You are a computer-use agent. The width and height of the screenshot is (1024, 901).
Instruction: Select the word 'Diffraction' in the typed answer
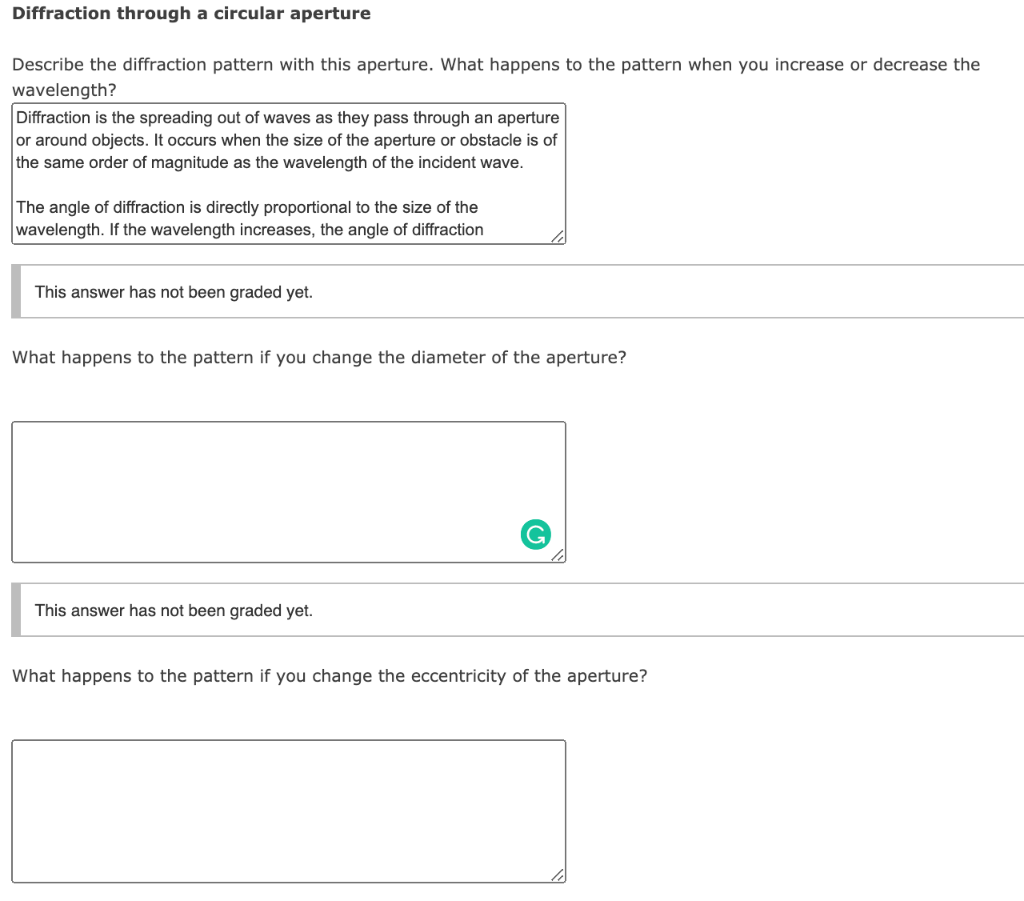(x=48, y=117)
